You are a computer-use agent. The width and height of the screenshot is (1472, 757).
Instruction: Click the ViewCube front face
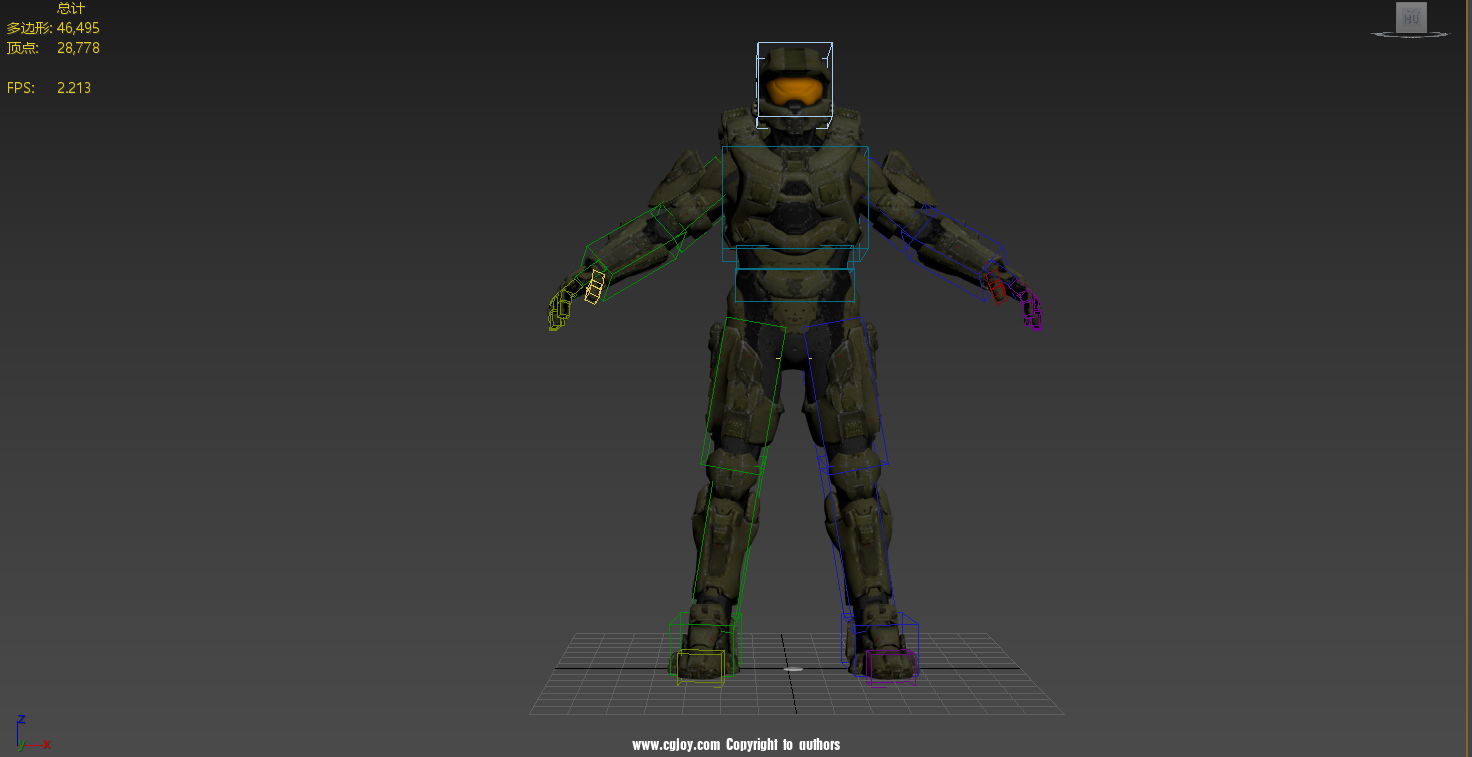point(1411,17)
